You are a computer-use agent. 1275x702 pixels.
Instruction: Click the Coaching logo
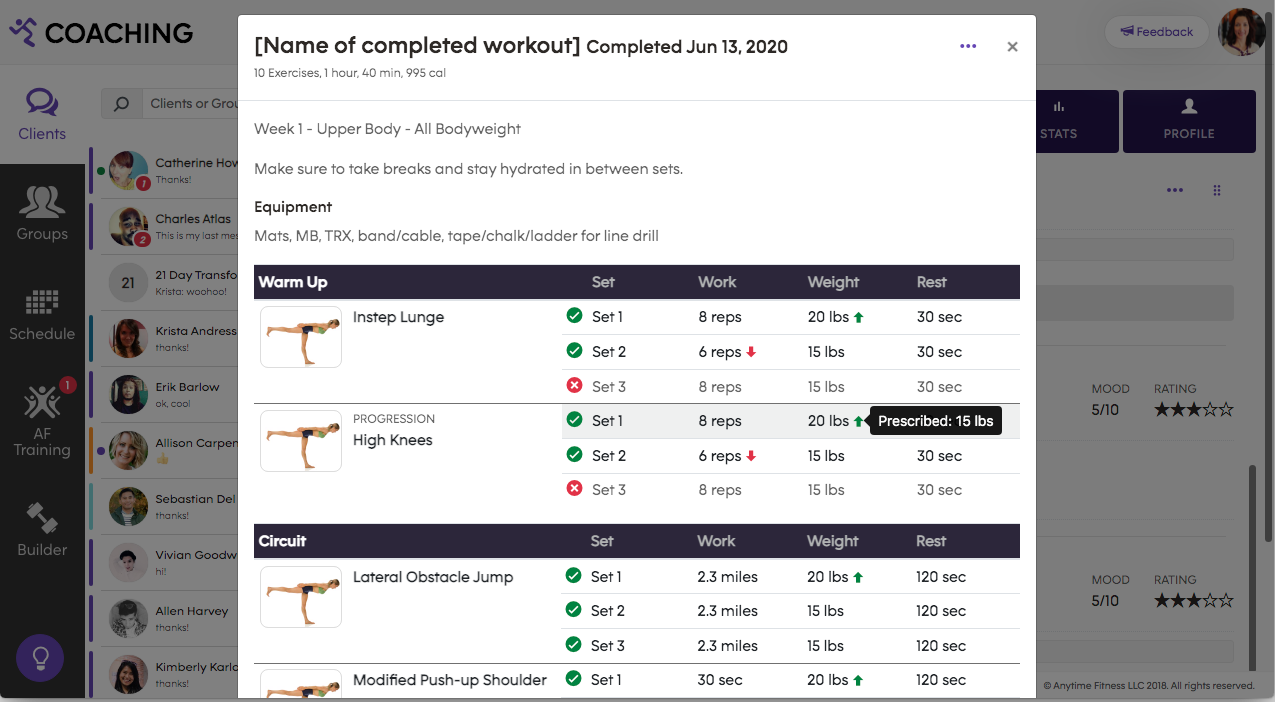coord(101,33)
